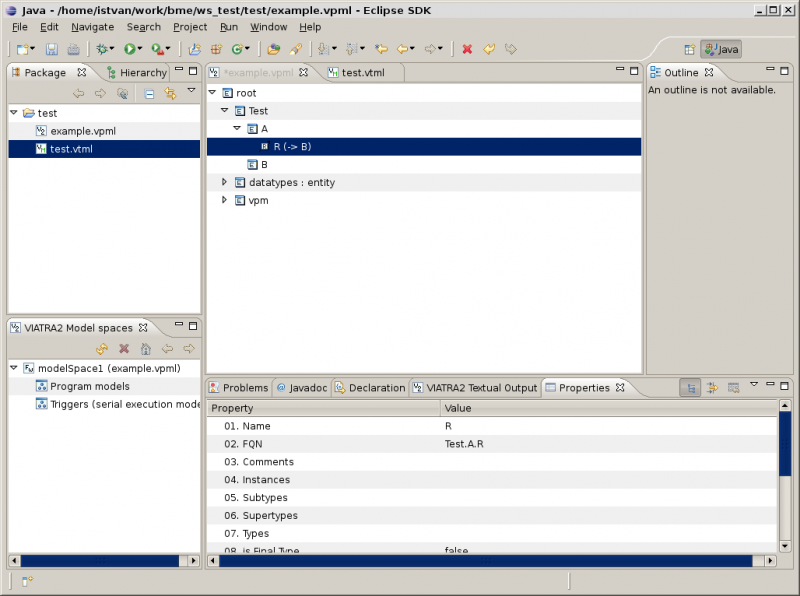
Task: Collapse the A entity node
Action: click(x=237, y=128)
